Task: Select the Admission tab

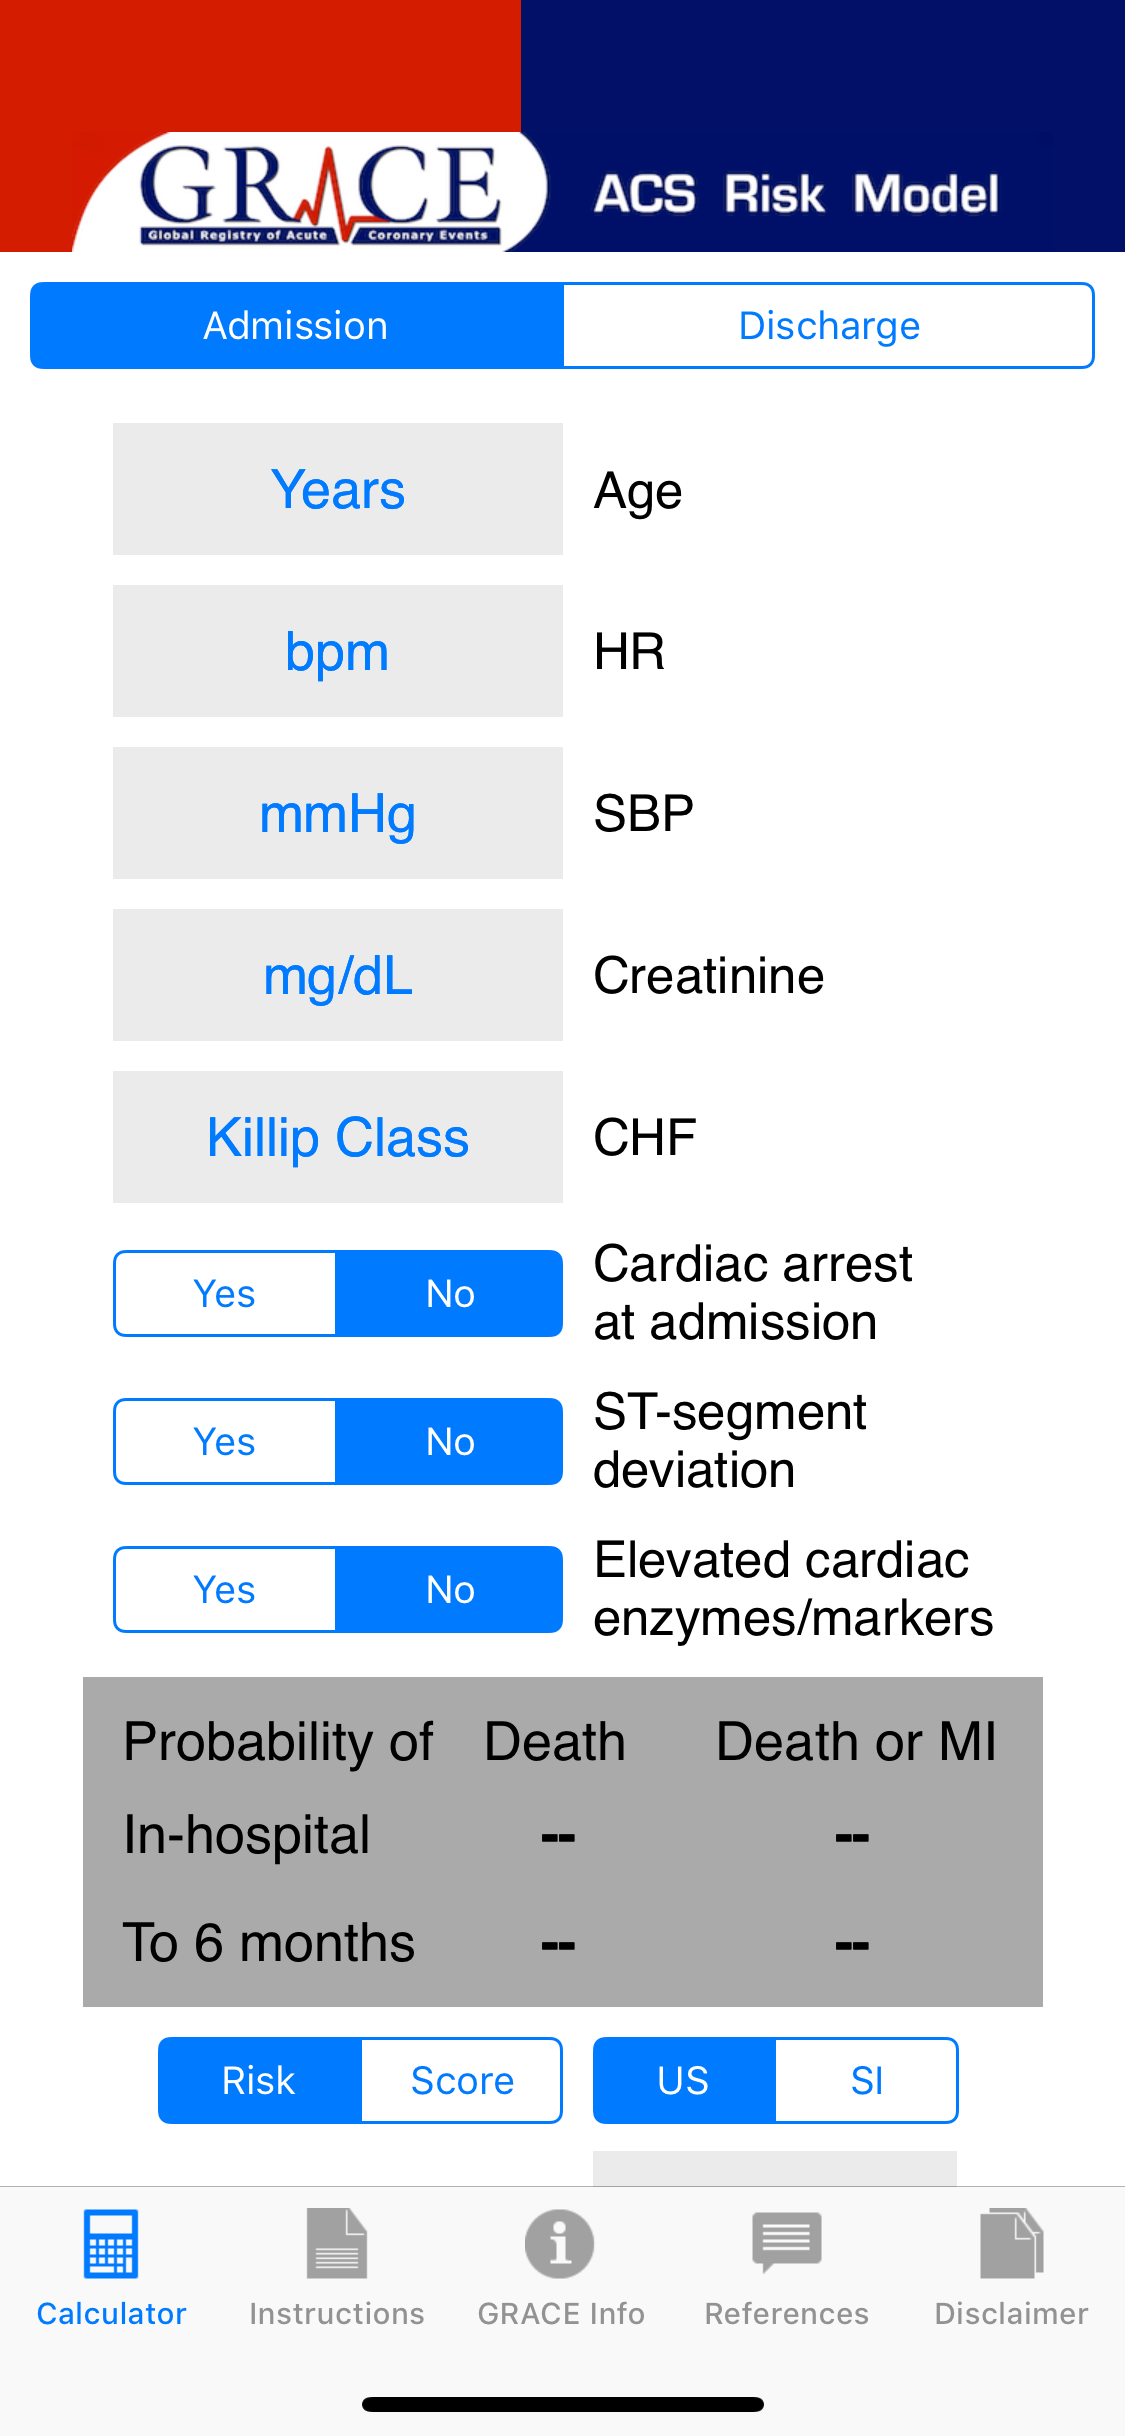Action: 297,326
